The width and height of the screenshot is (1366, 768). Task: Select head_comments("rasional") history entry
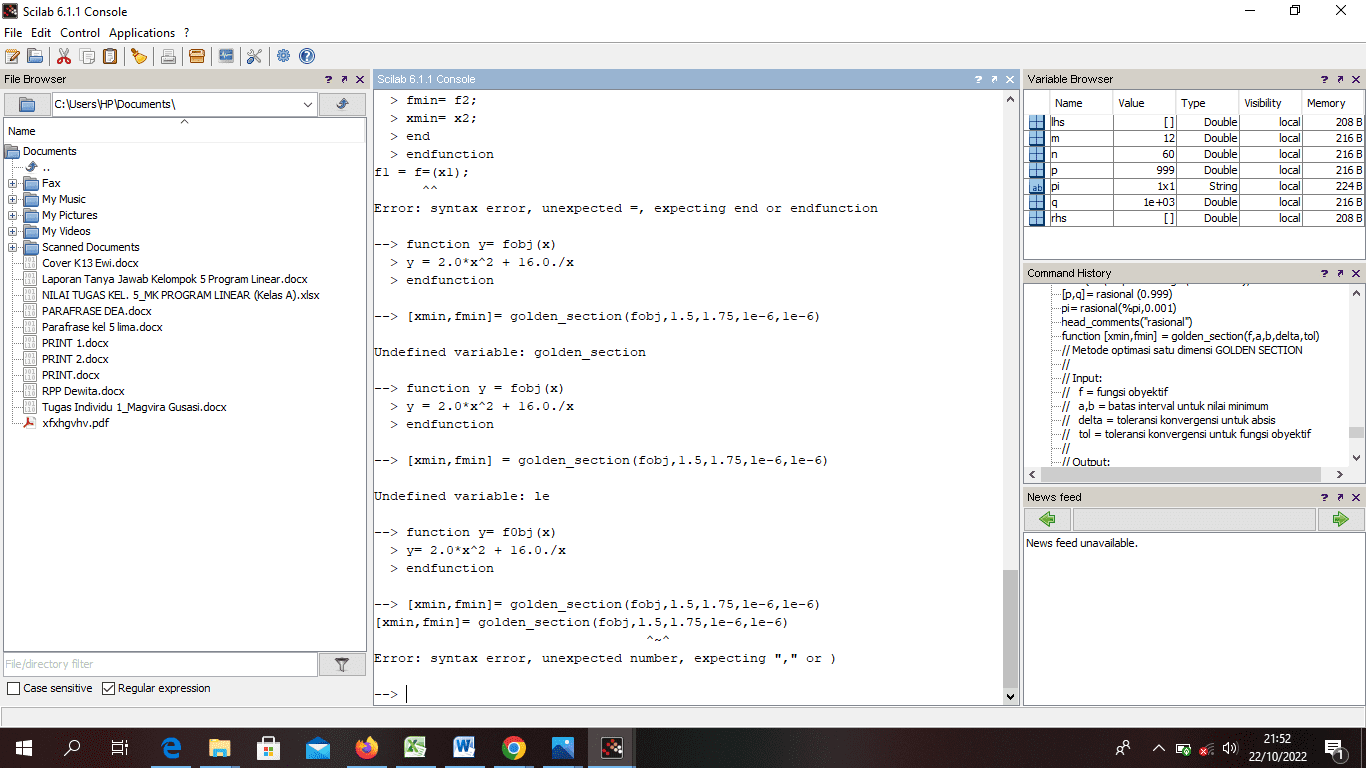(1127, 322)
